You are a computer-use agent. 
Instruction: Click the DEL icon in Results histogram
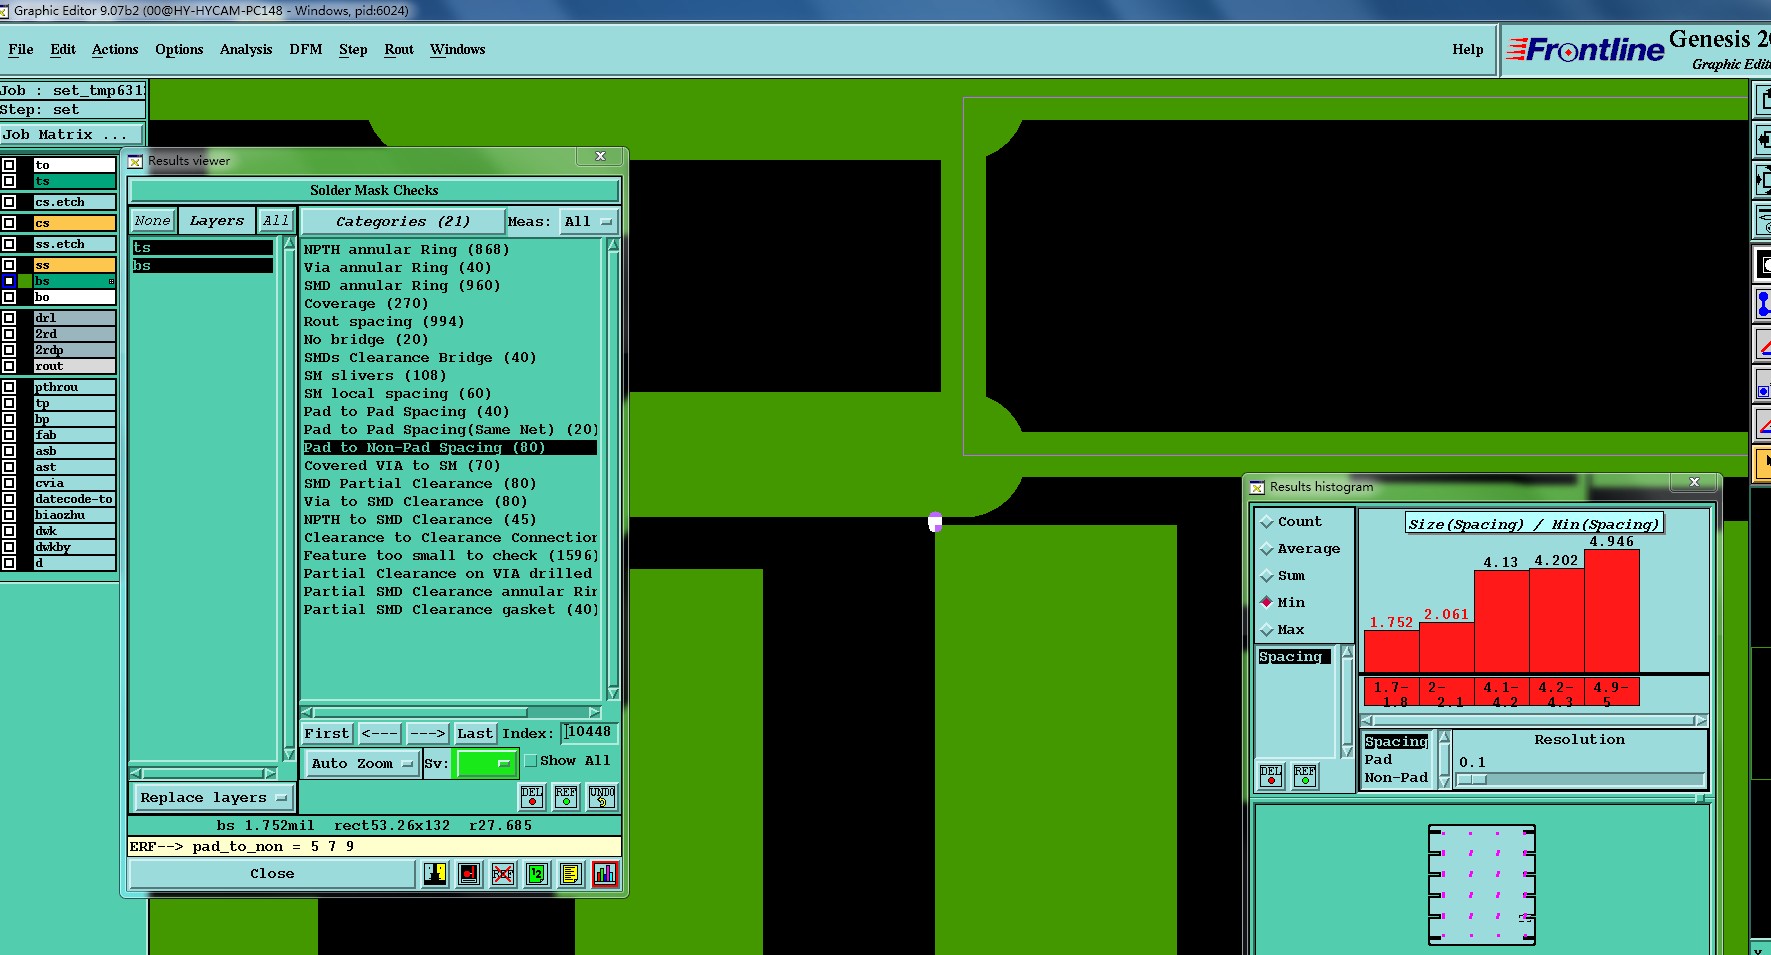tap(1271, 775)
